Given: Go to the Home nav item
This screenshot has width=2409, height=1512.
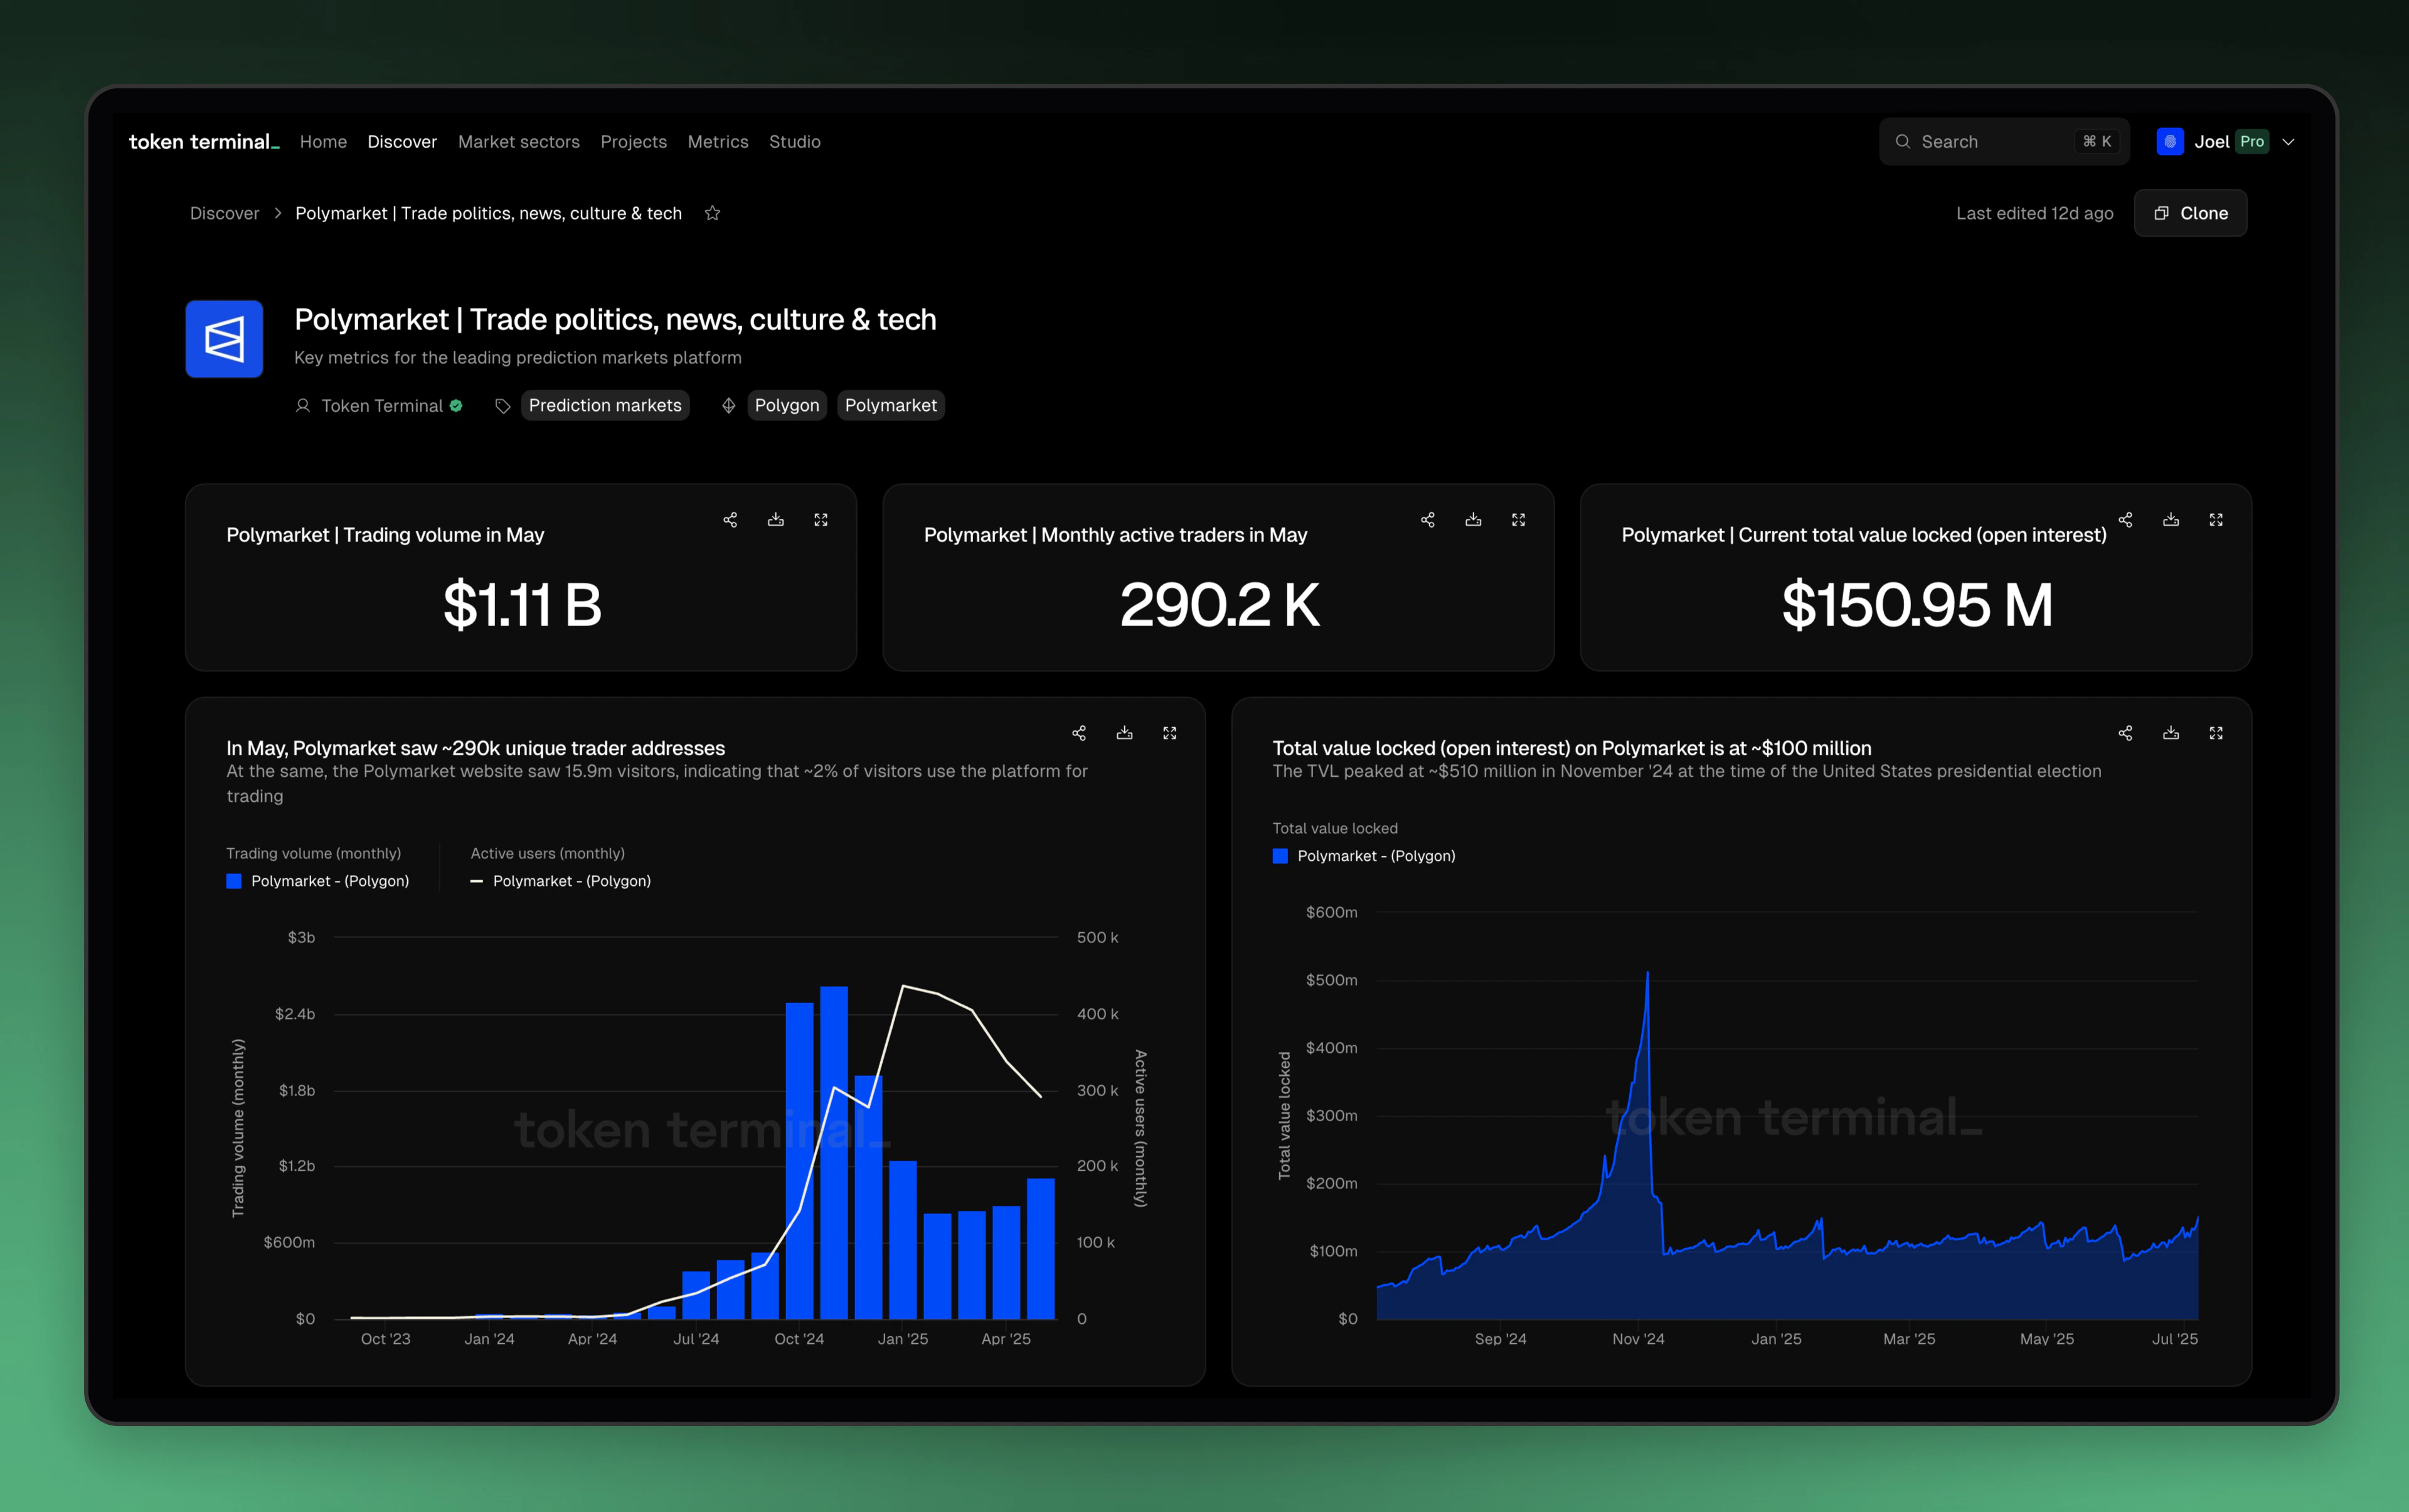Looking at the screenshot, I should tap(323, 142).
